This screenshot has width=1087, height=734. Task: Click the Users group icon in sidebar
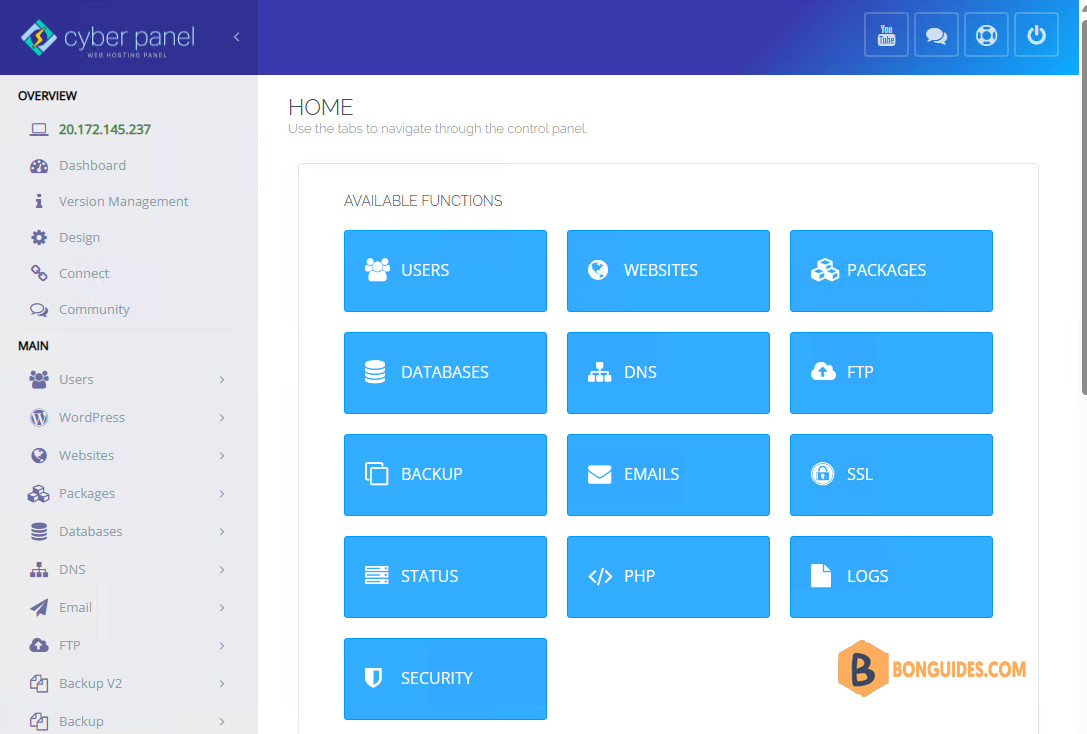tap(39, 379)
